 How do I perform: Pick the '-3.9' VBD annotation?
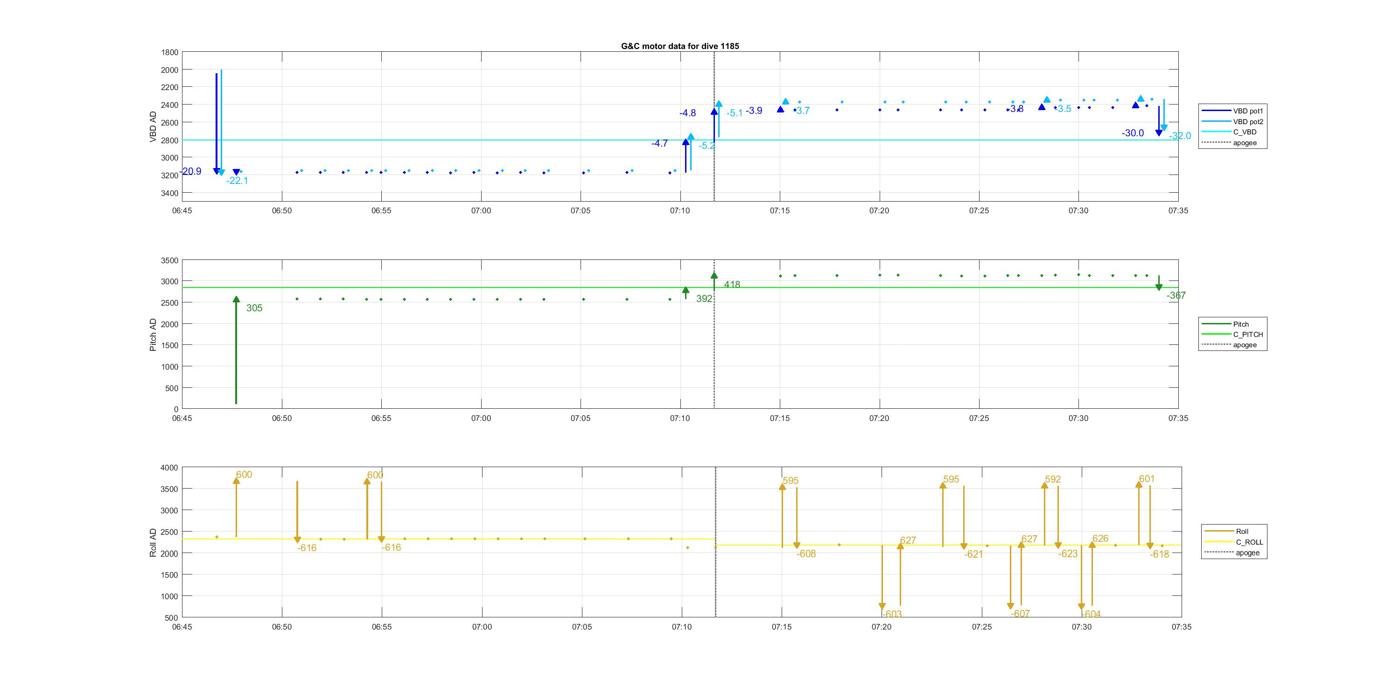click(x=754, y=111)
